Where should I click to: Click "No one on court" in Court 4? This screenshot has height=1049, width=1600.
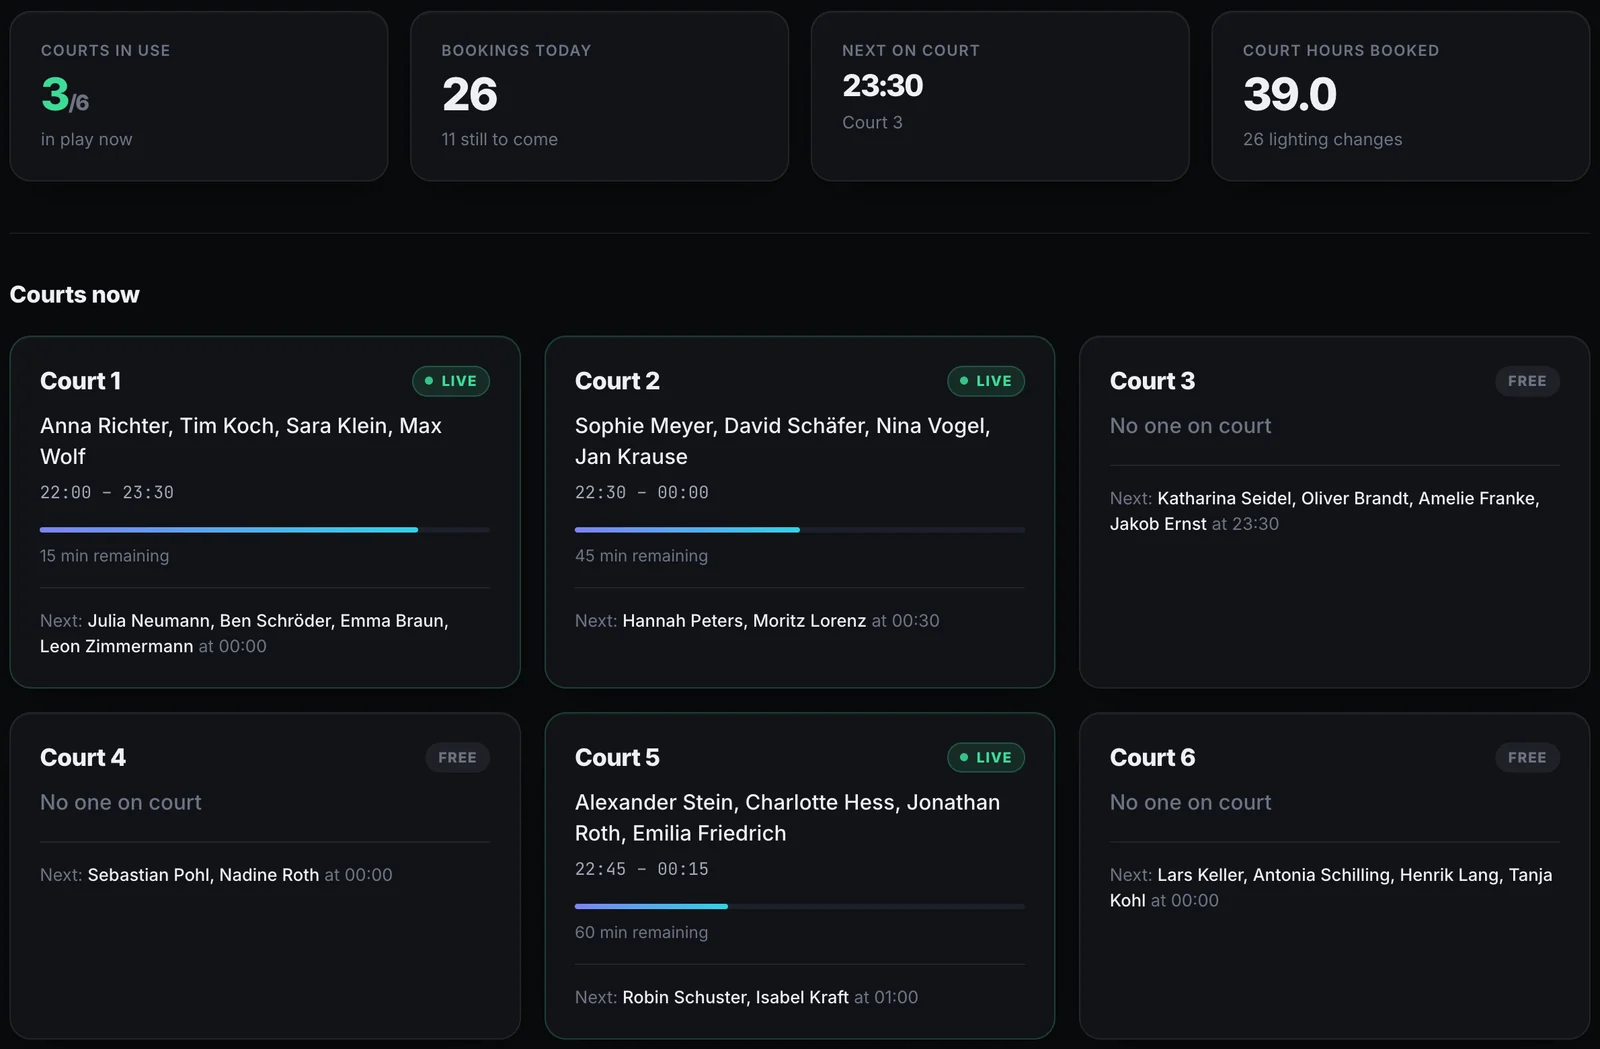(x=121, y=802)
